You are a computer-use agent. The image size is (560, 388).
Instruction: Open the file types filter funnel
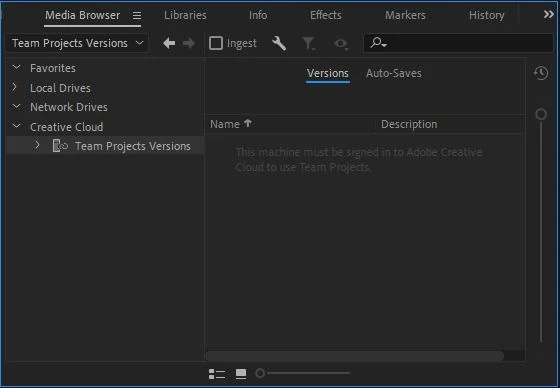point(308,44)
